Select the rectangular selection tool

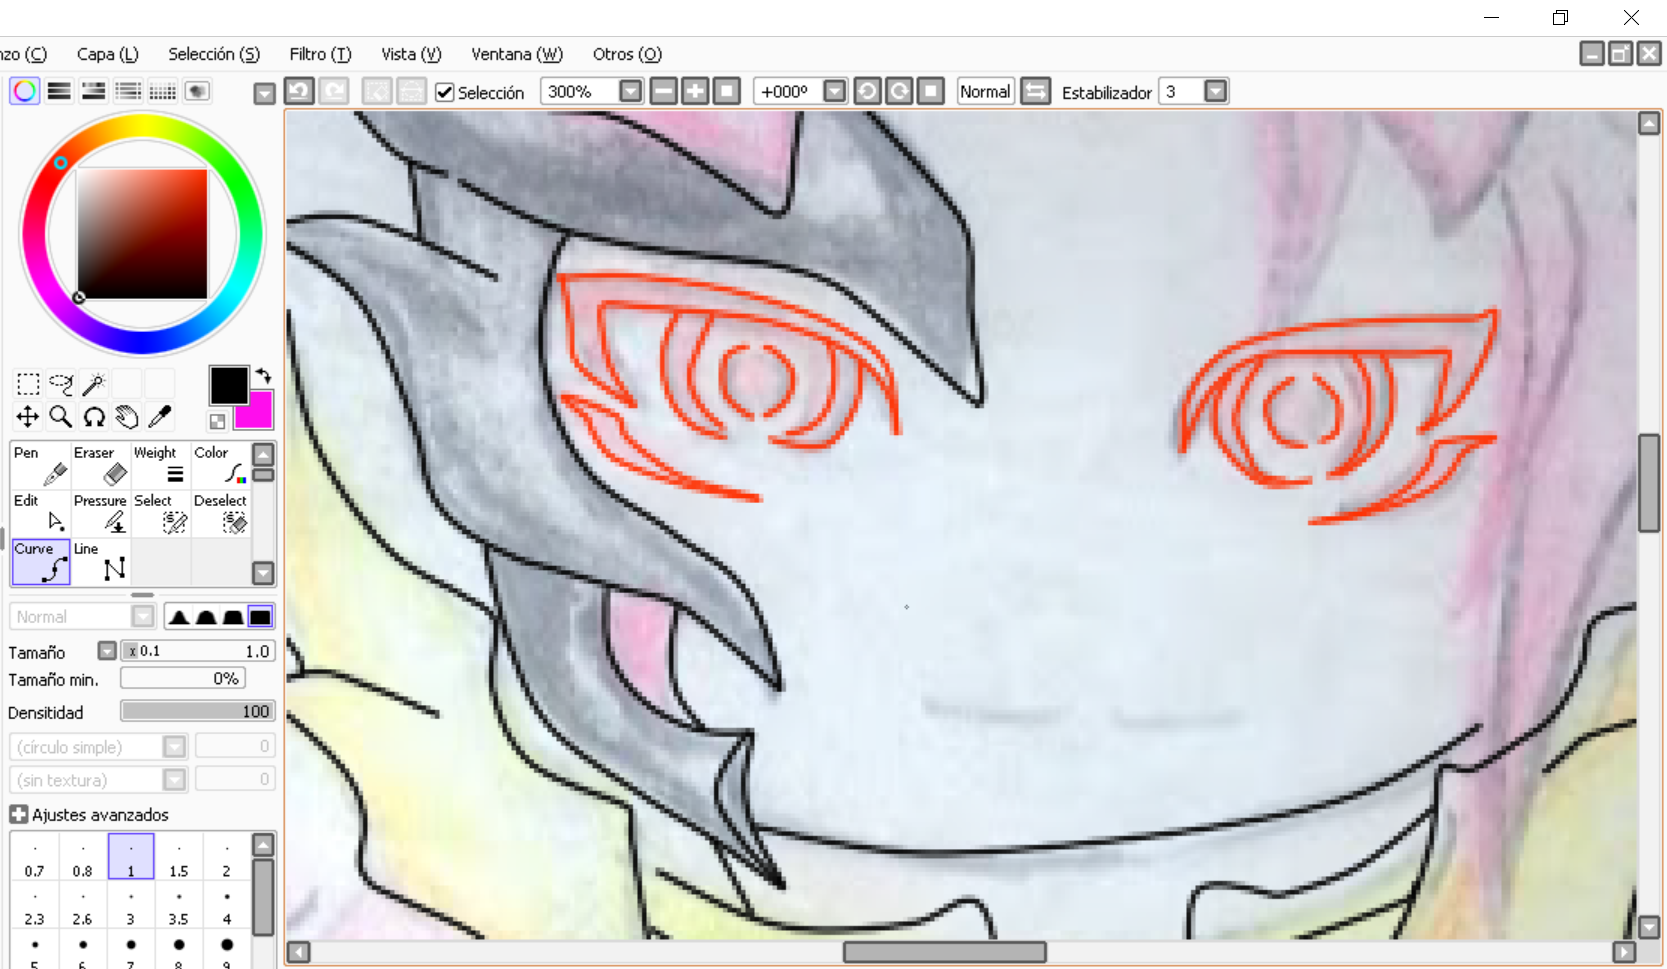(x=28, y=384)
